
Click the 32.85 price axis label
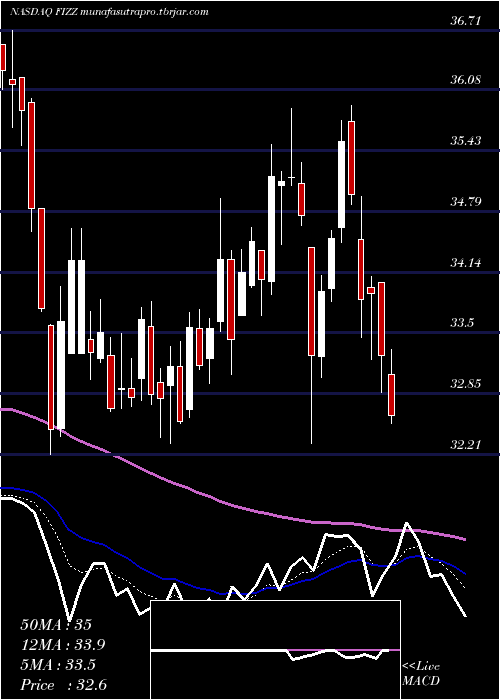tap(466, 384)
